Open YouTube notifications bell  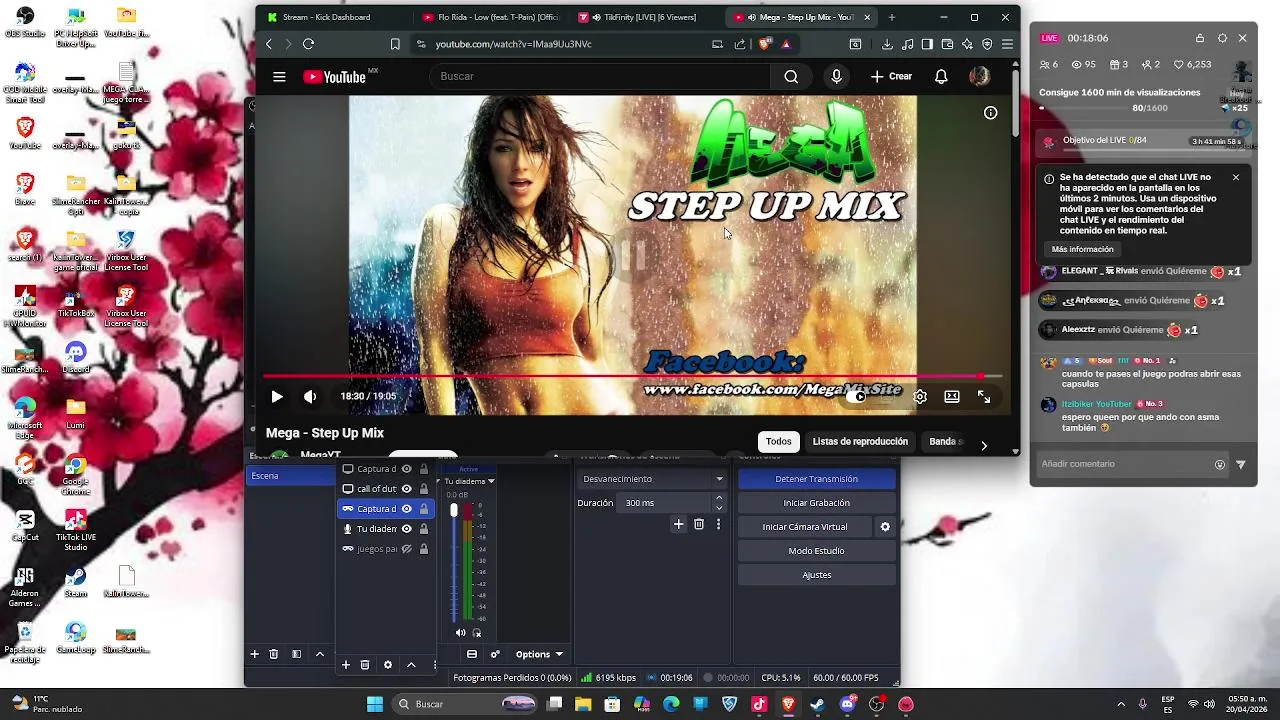[x=941, y=77]
